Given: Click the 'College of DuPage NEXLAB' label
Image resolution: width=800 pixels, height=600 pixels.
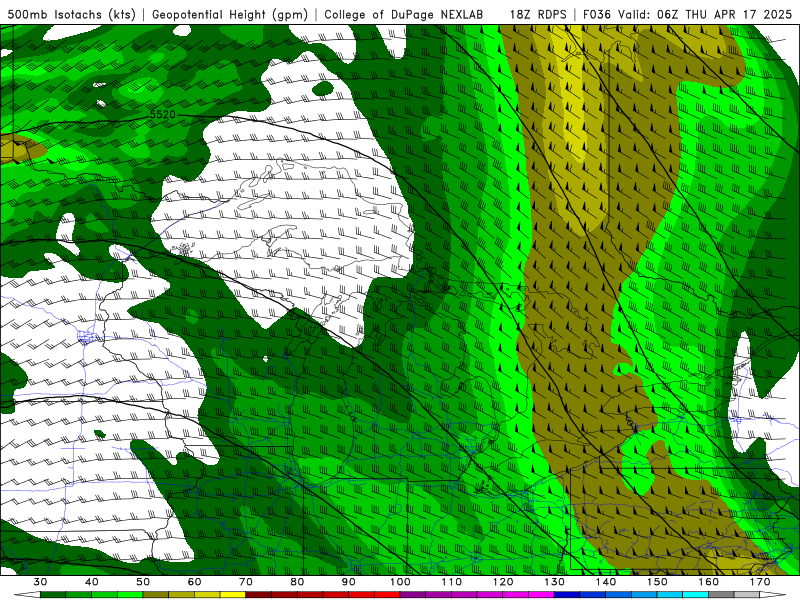Looking at the screenshot, I should coord(404,14).
